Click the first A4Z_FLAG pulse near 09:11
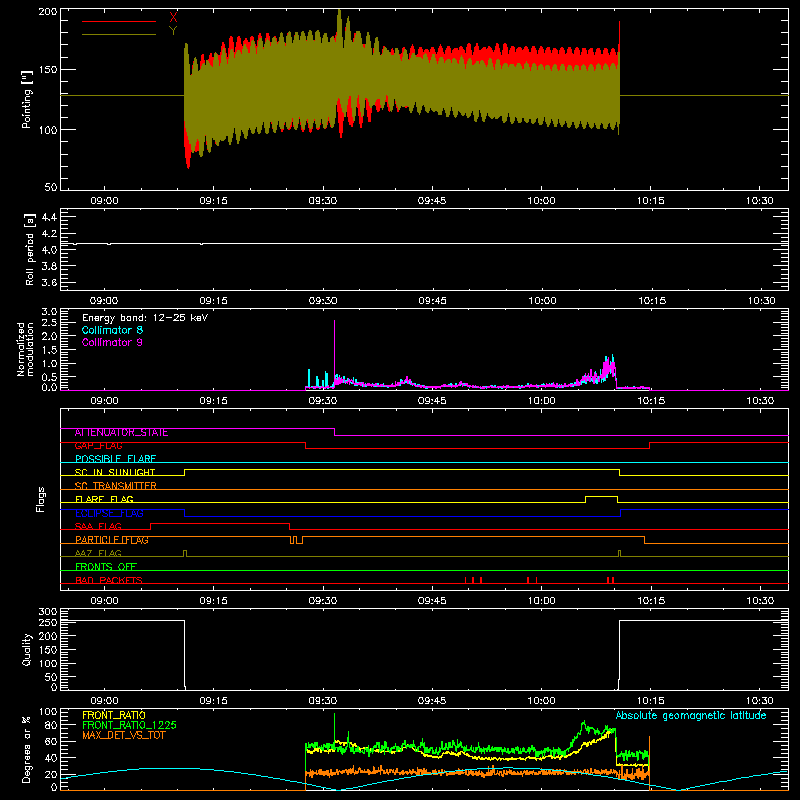This screenshot has height=800, width=800. (185, 554)
